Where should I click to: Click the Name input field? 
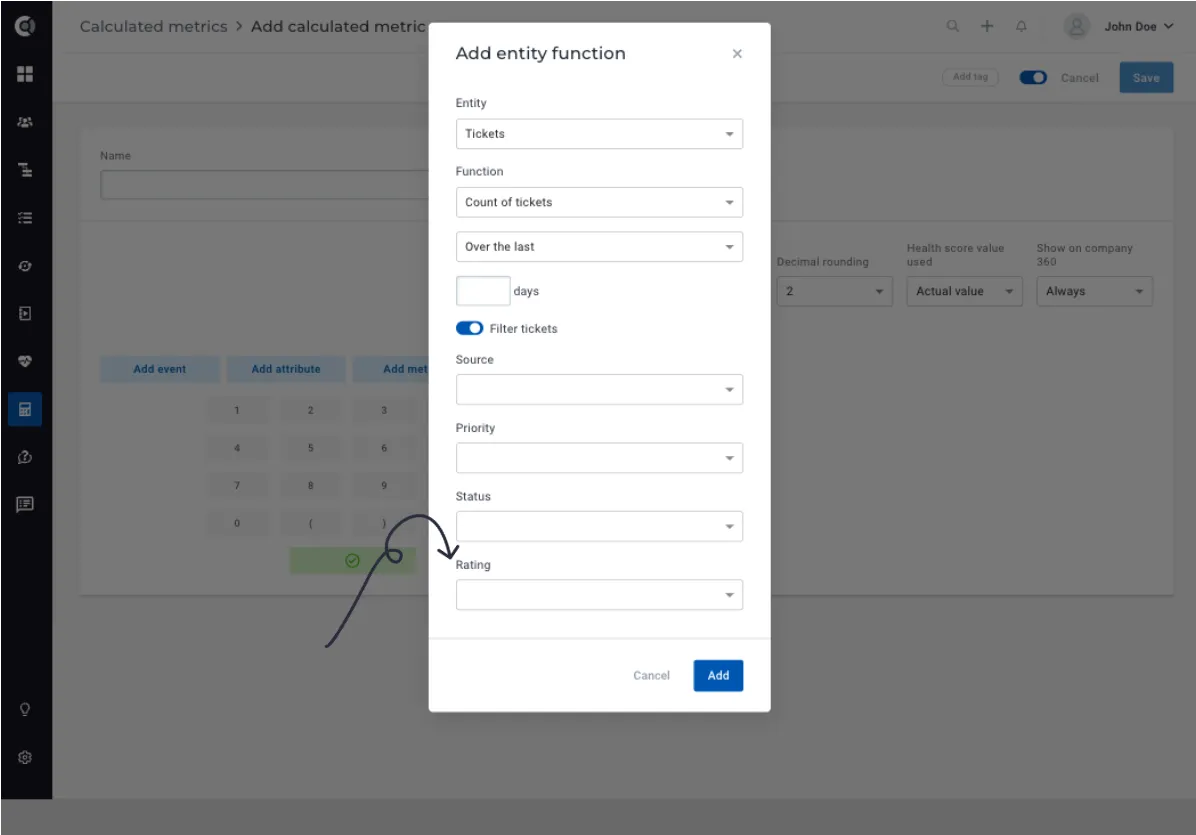point(264,185)
